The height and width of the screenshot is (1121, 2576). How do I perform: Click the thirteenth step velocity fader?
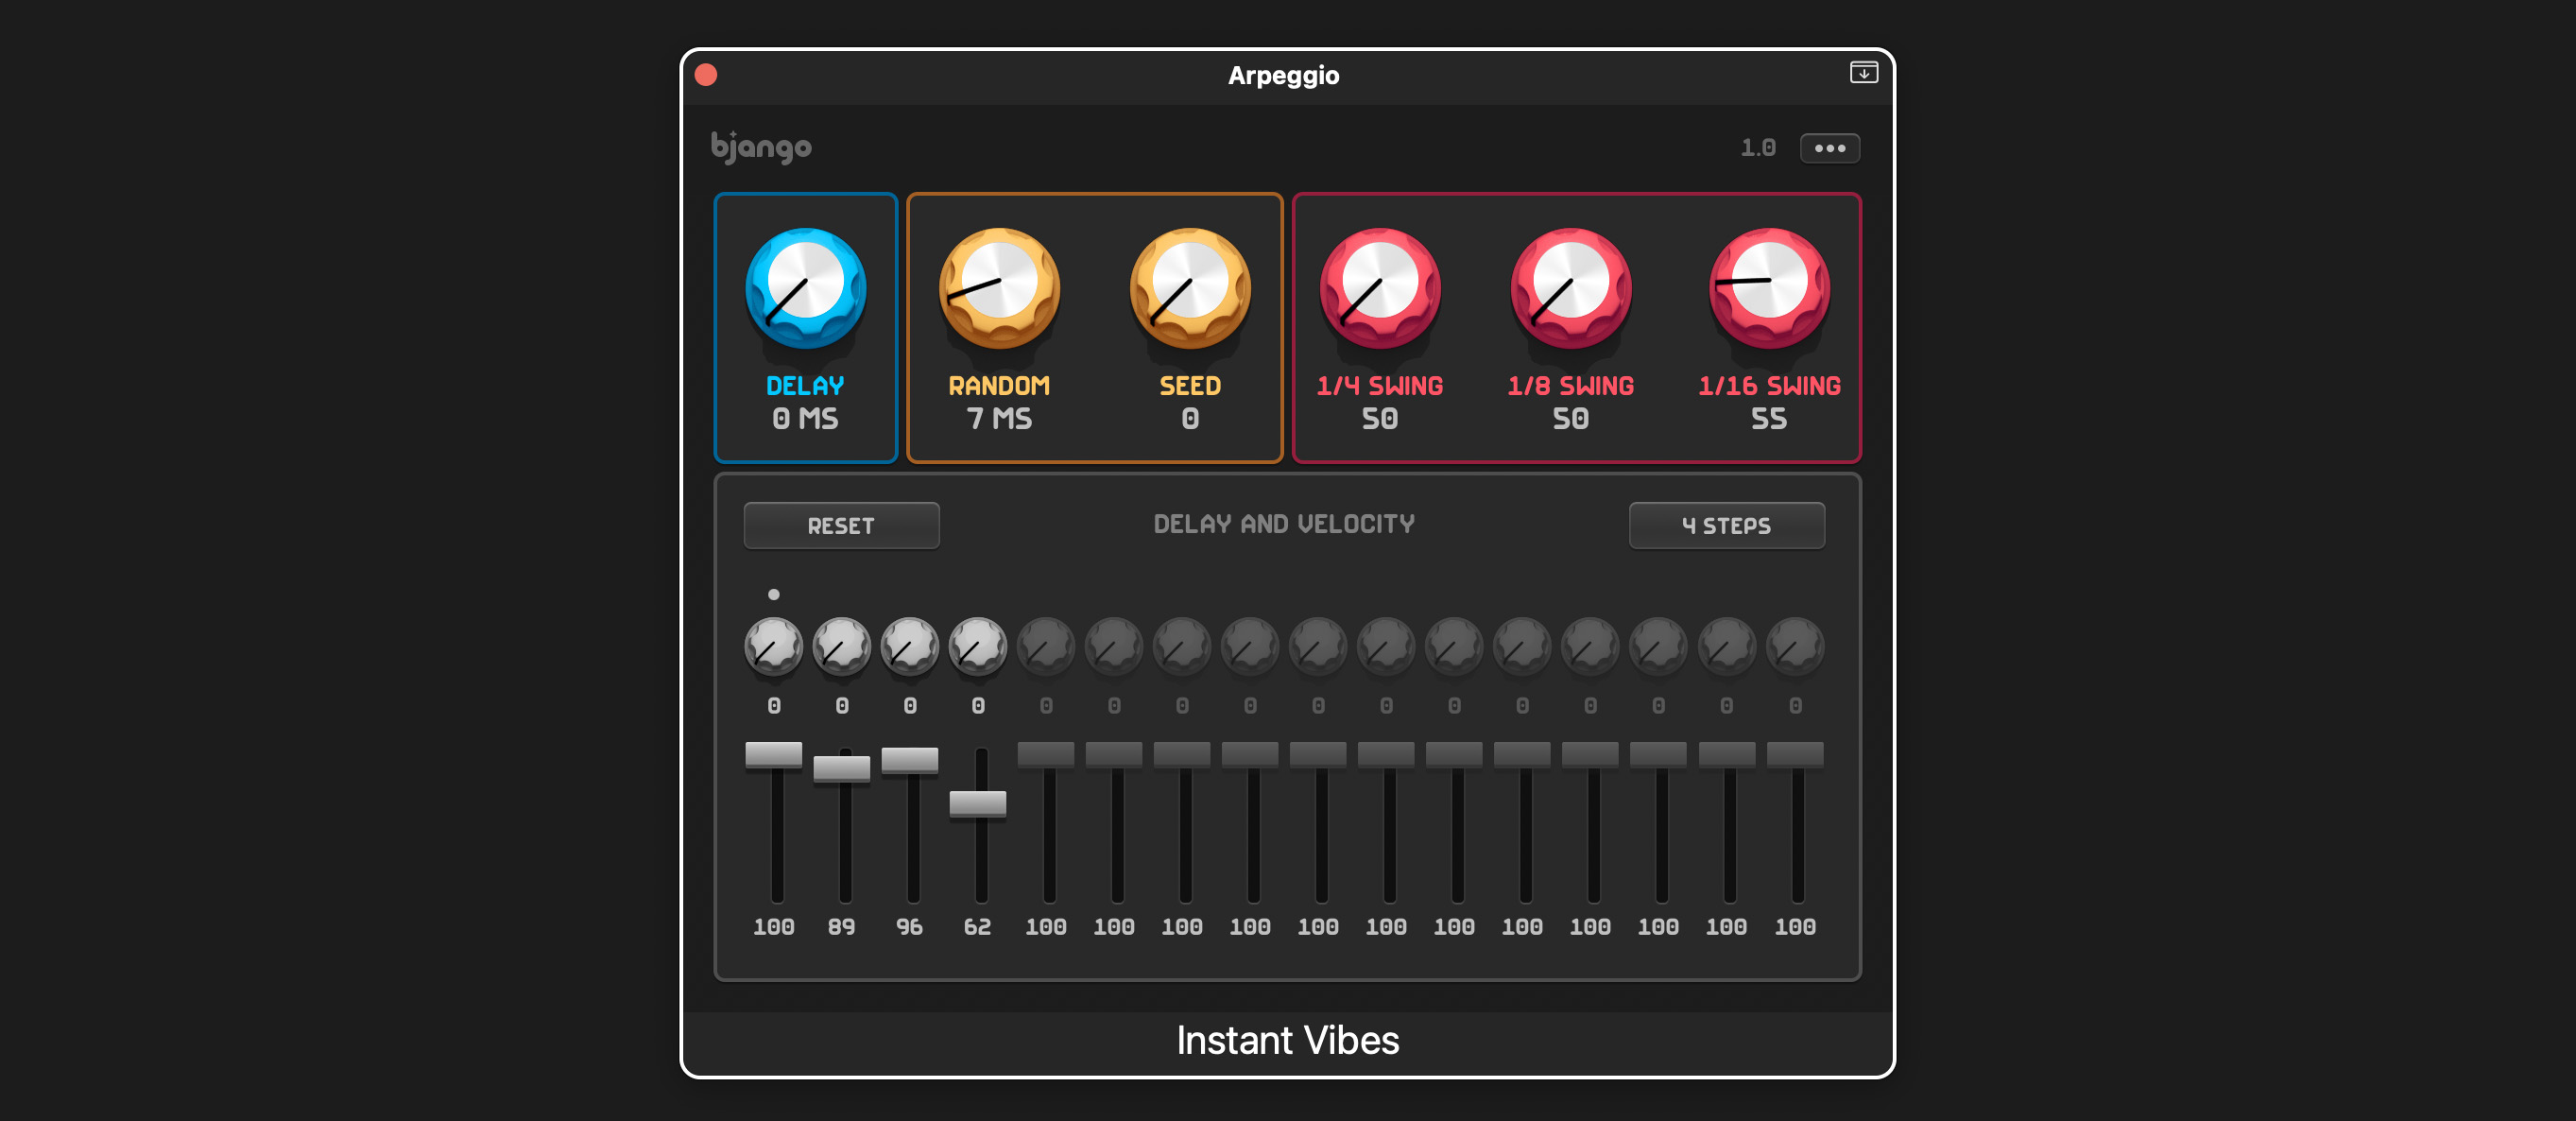(x=1590, y=755)
